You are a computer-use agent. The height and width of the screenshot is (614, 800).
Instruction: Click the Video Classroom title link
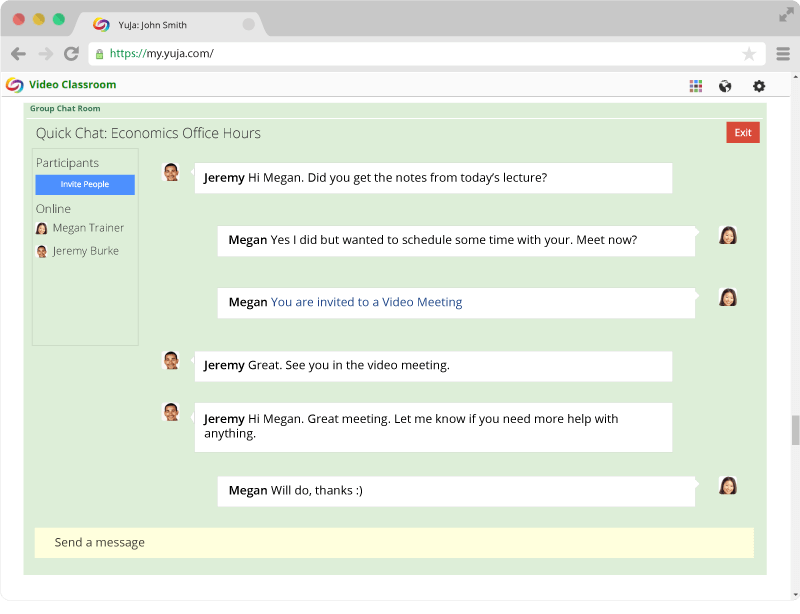[x=72, y=85]
